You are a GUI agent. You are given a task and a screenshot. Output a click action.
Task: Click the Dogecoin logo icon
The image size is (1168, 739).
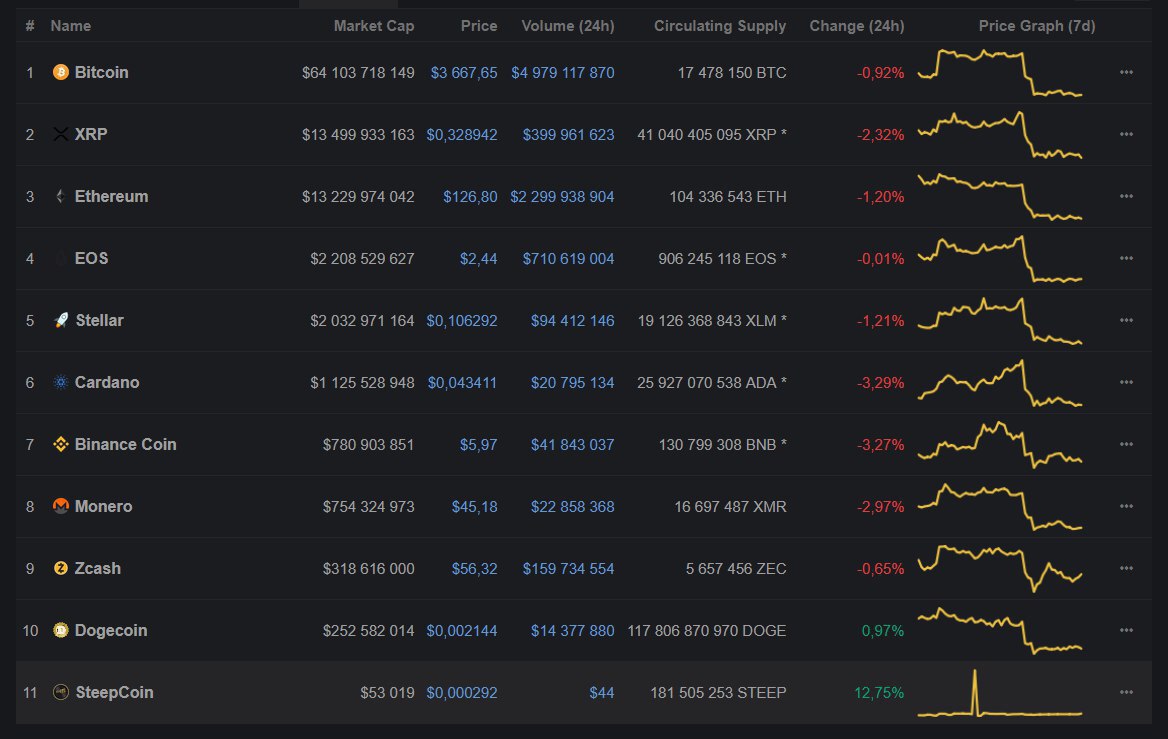pos(61,630)
